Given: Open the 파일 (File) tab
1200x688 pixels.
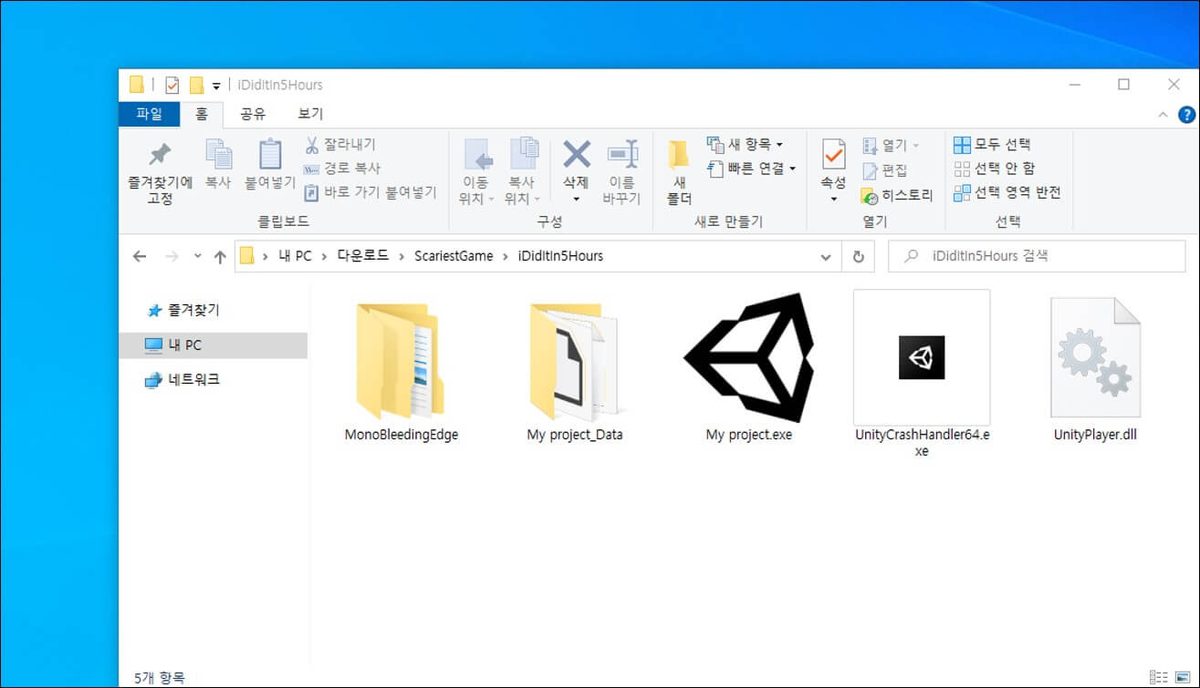Looking at the screenshot, I should click(149, 114).
